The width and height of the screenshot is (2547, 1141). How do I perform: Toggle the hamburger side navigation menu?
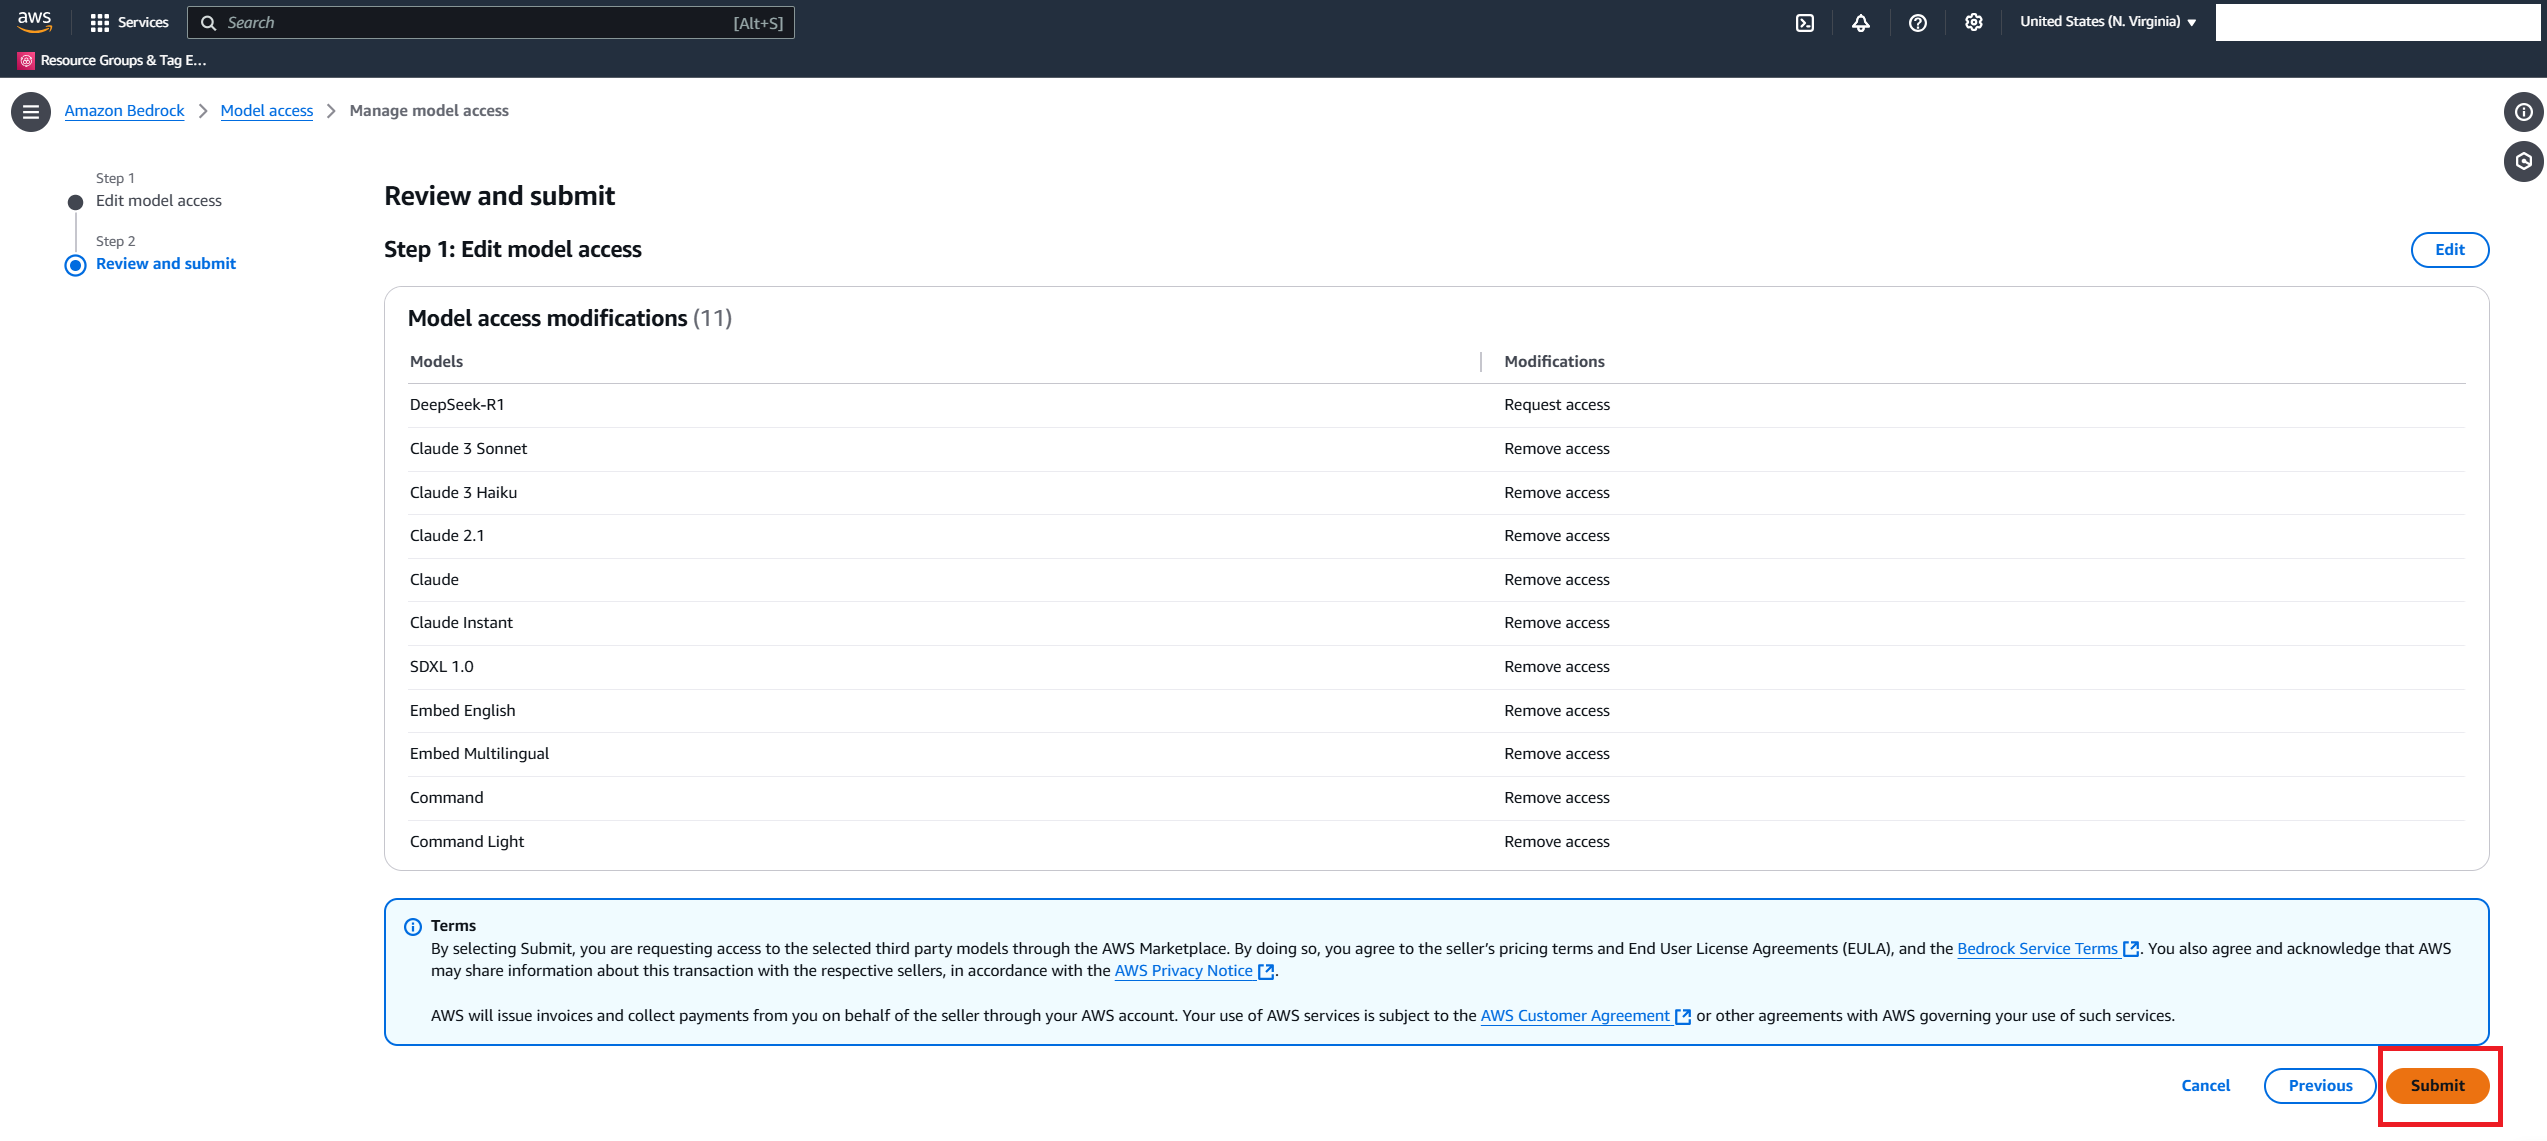pos(31,111)
